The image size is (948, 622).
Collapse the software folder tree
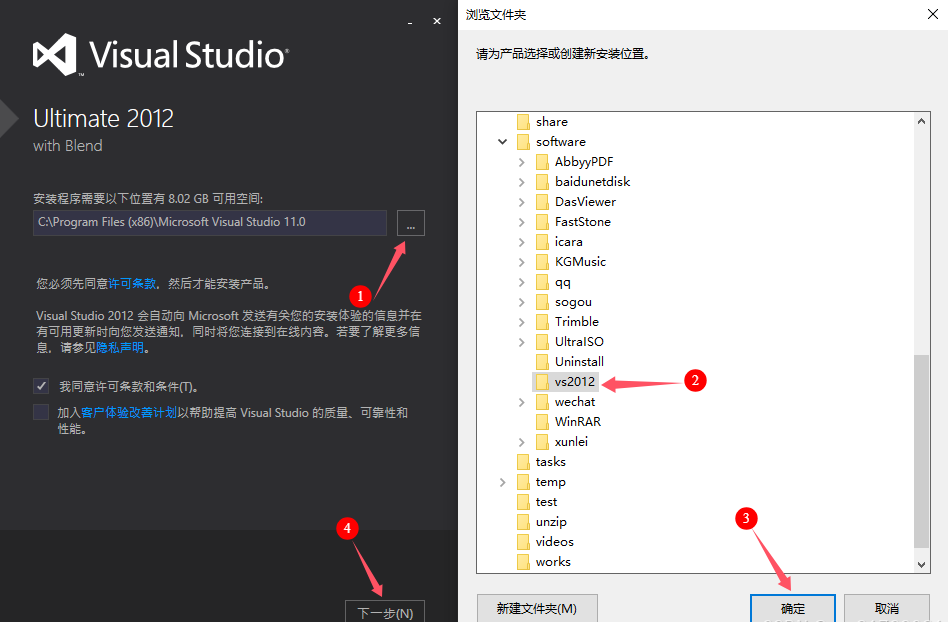pos(502,141)
